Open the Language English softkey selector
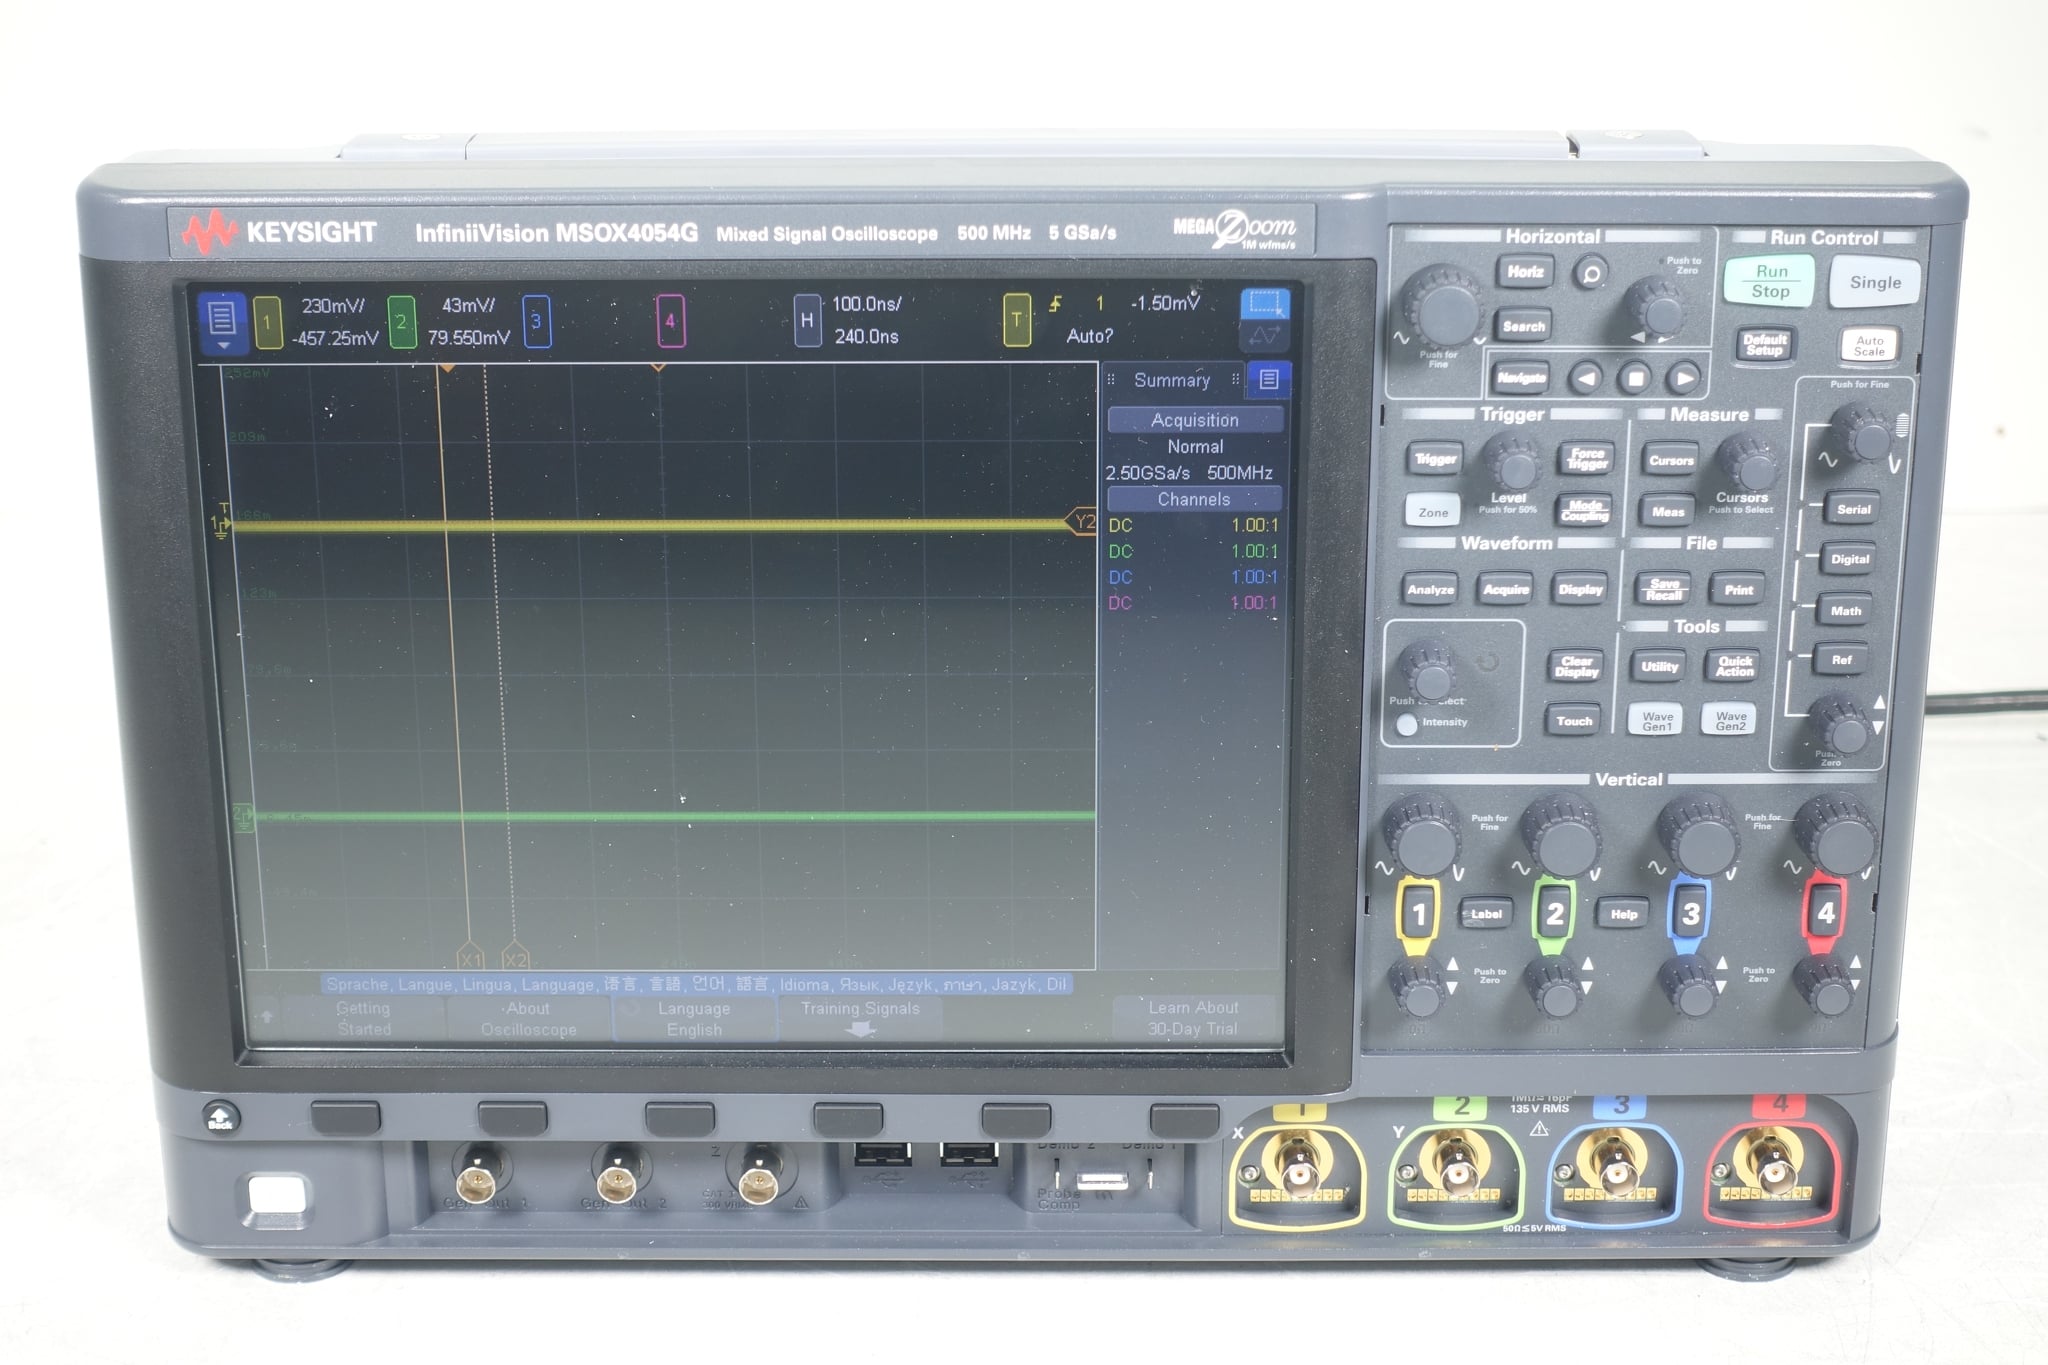Viewport: 2048px width, 1365px height. (x=694, y=1019)
